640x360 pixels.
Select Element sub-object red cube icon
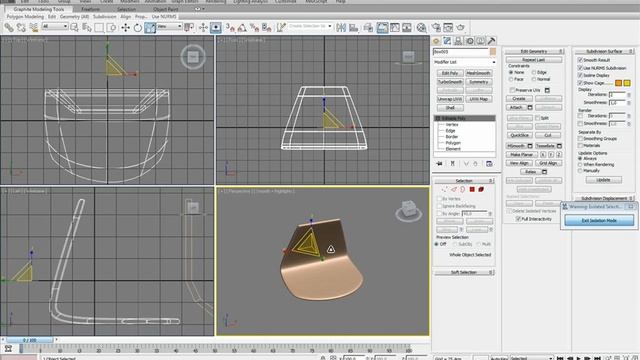point(481,189)
